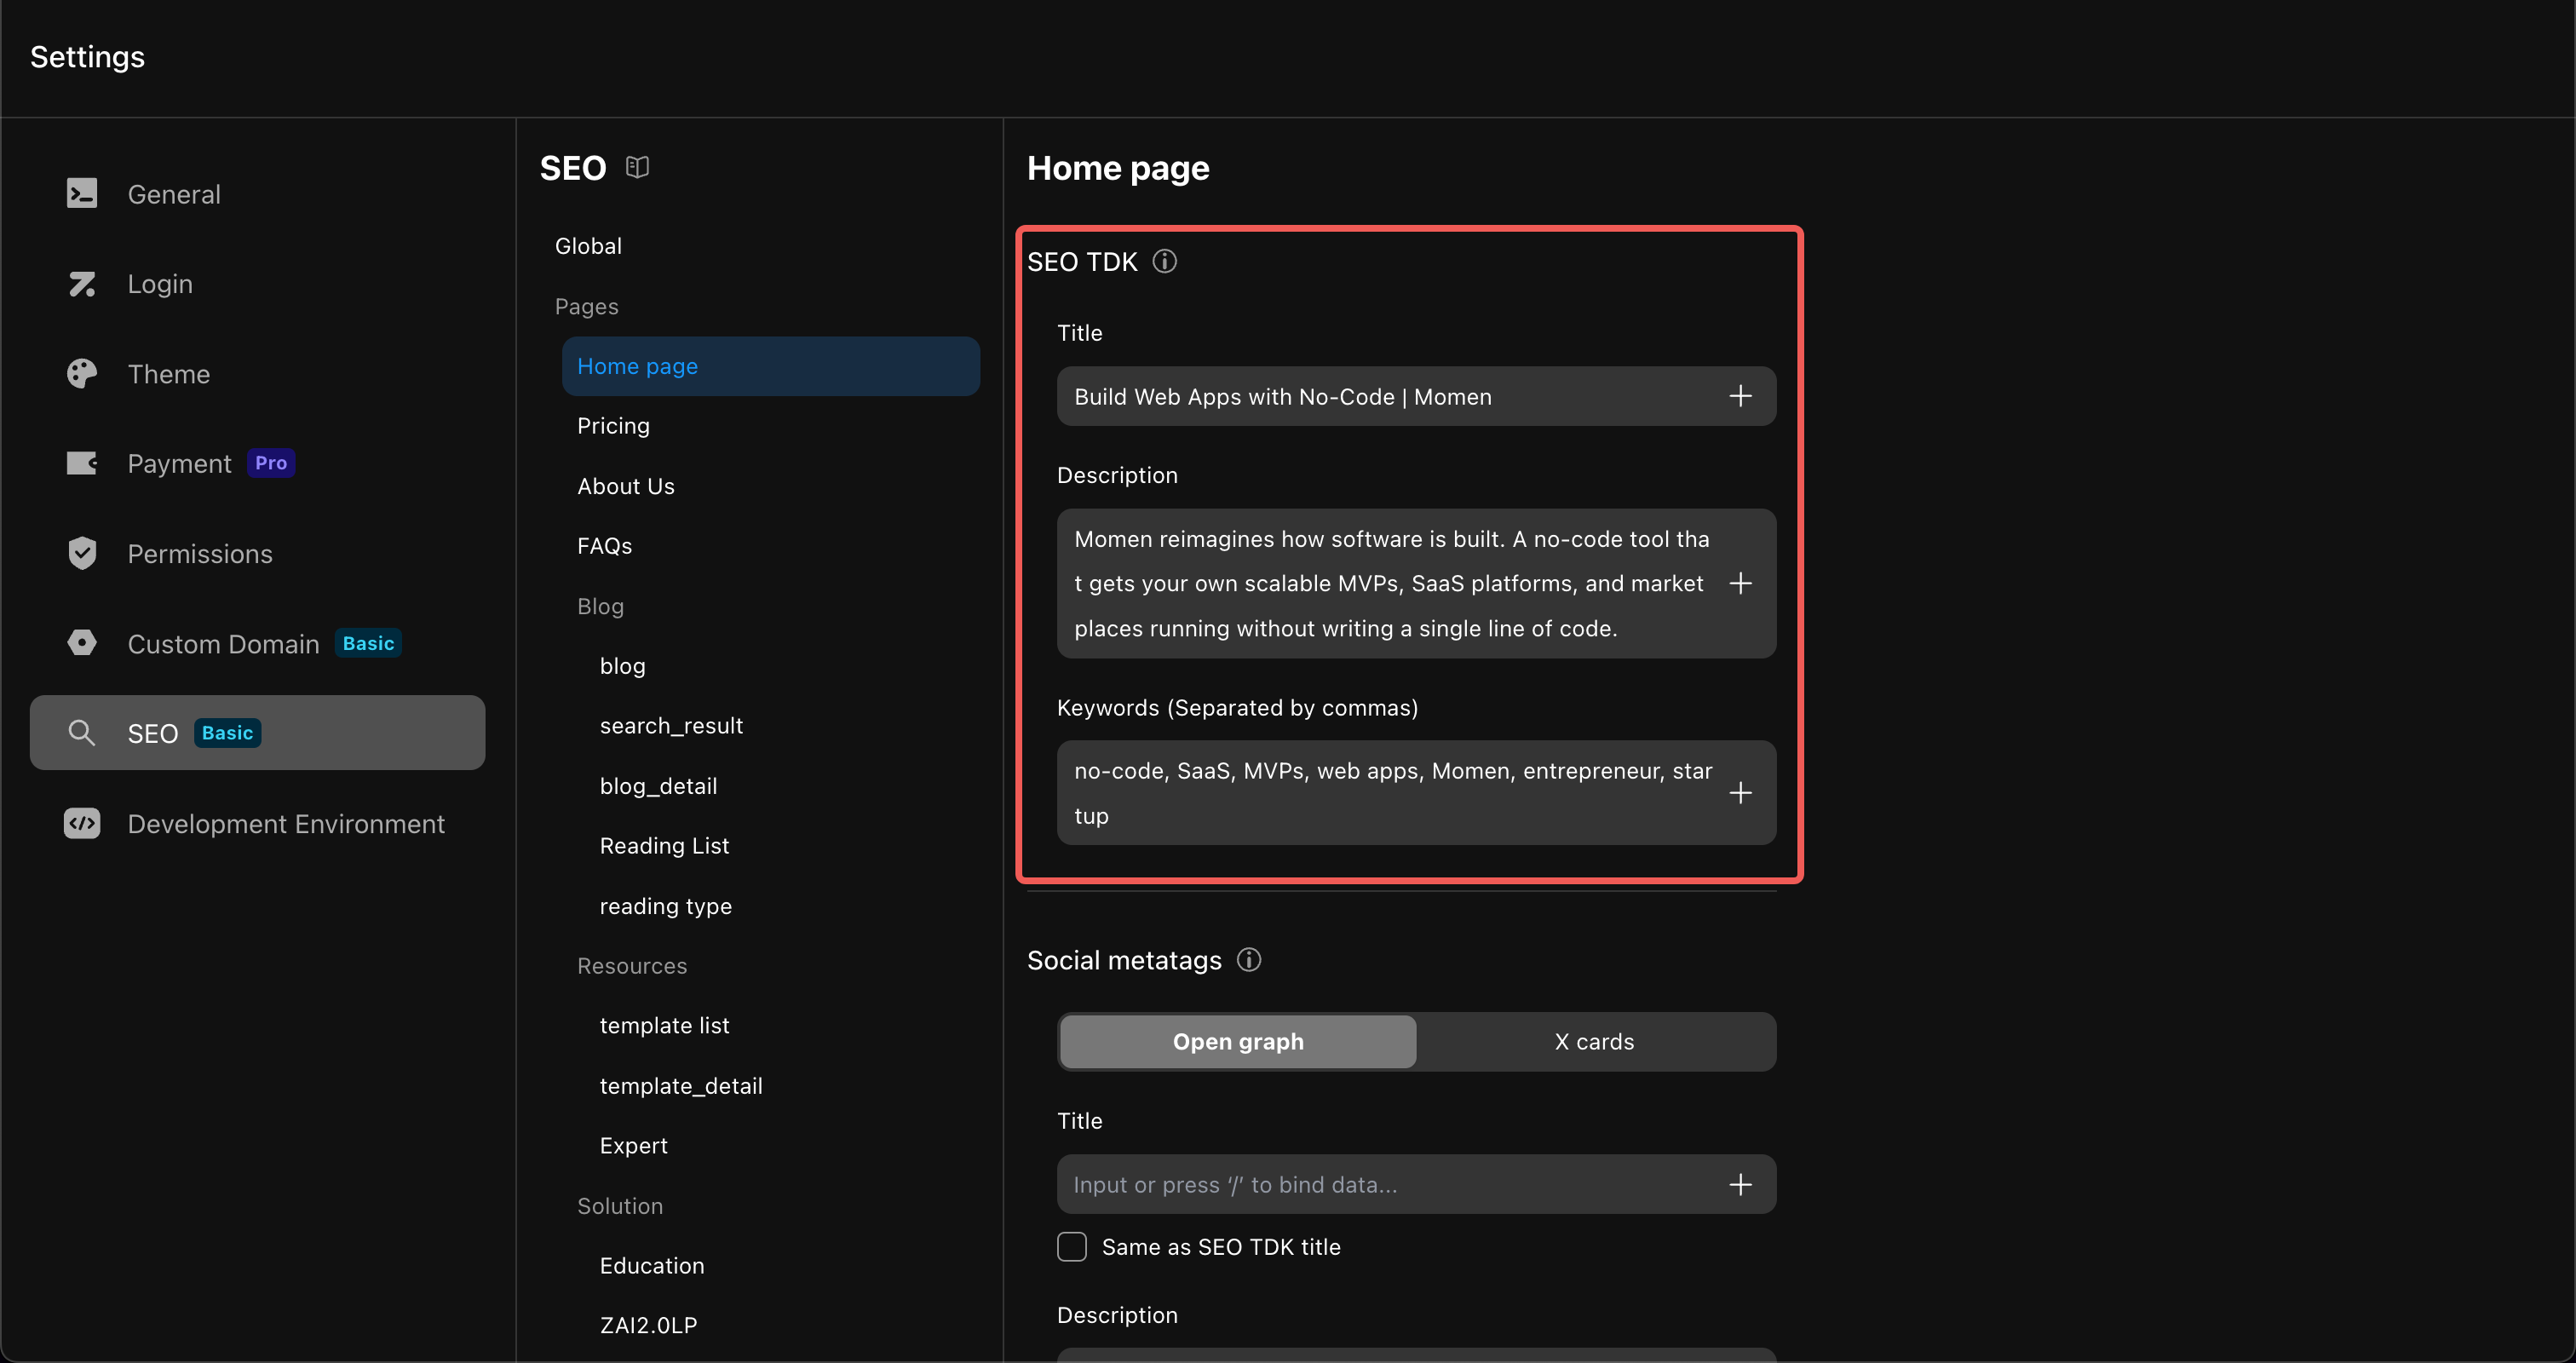2576x1363 pixels.
Task: Enable Same as SEO TDK title checkbox
Action: click(x=1072, y=1247)
